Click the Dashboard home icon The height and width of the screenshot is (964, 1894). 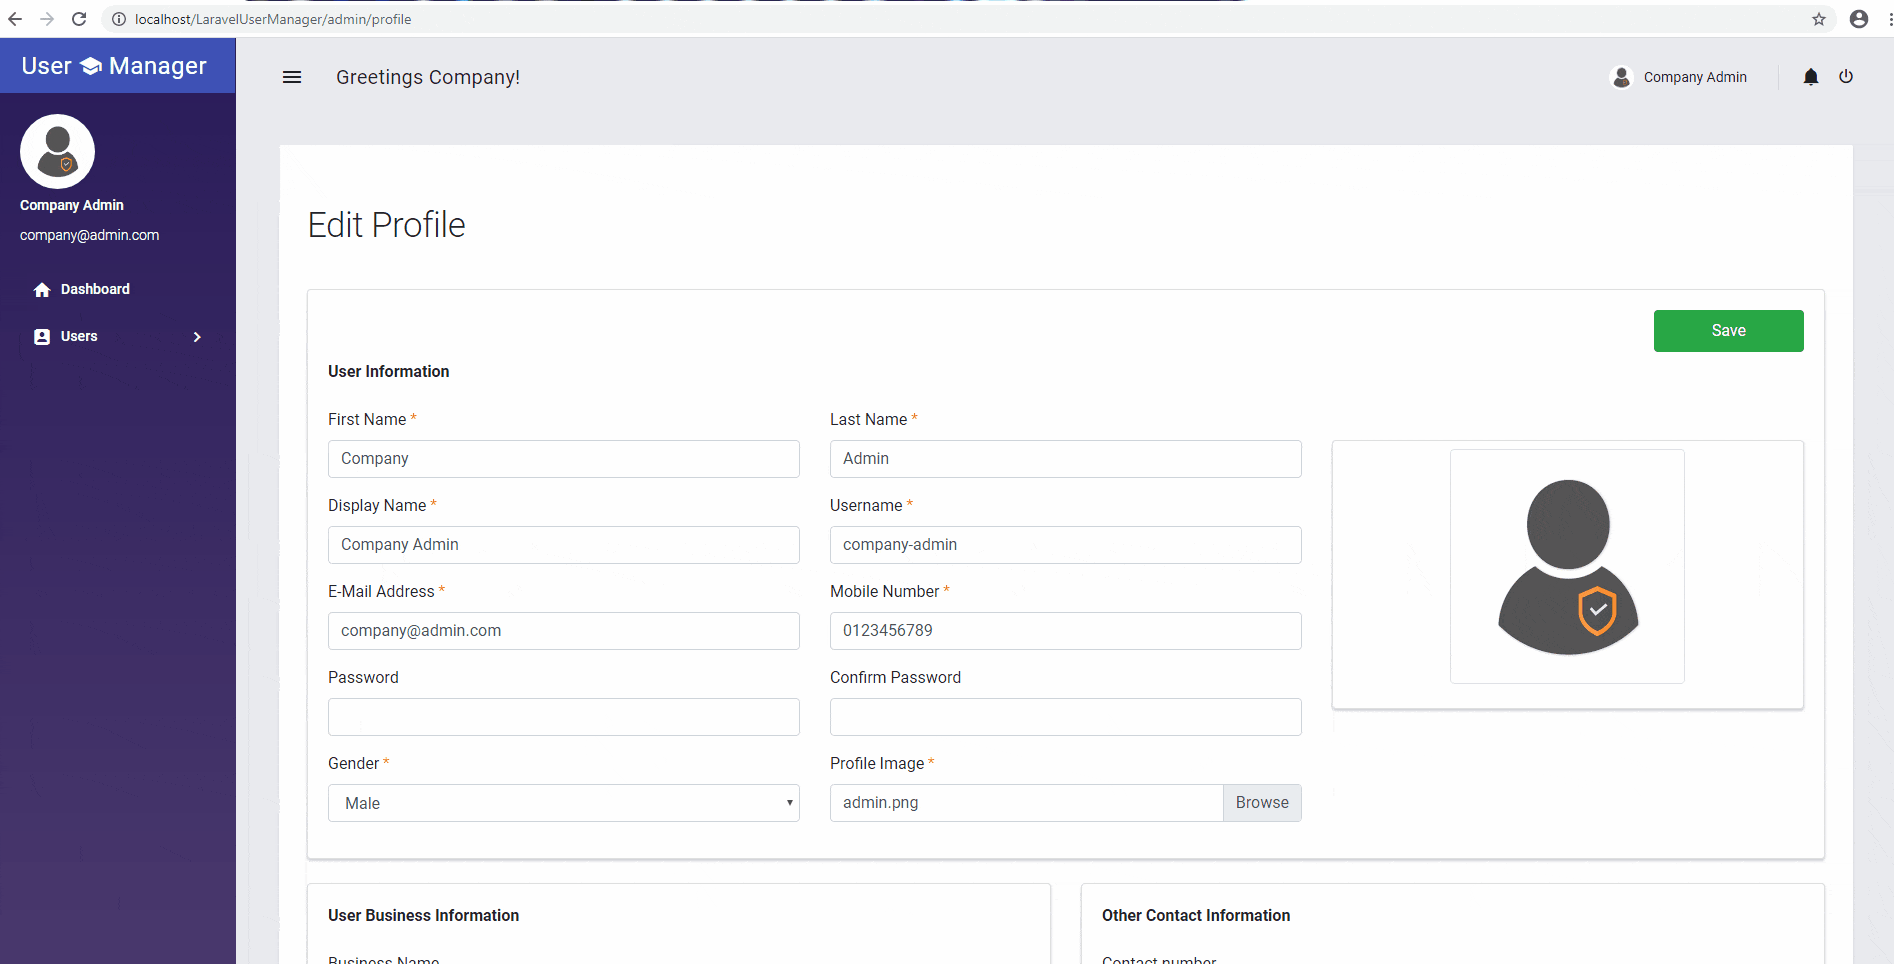42,289
